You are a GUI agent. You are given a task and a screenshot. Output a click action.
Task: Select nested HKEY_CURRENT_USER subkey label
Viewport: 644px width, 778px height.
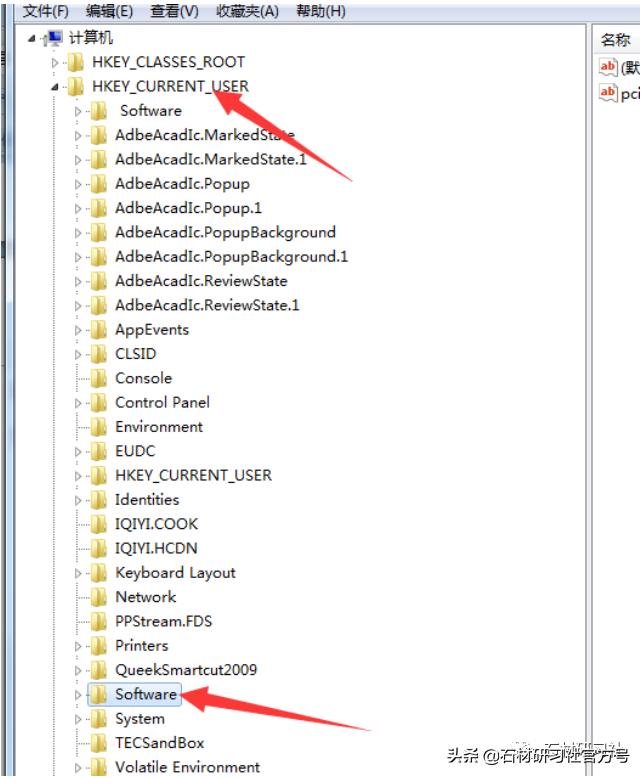point(193,476)
